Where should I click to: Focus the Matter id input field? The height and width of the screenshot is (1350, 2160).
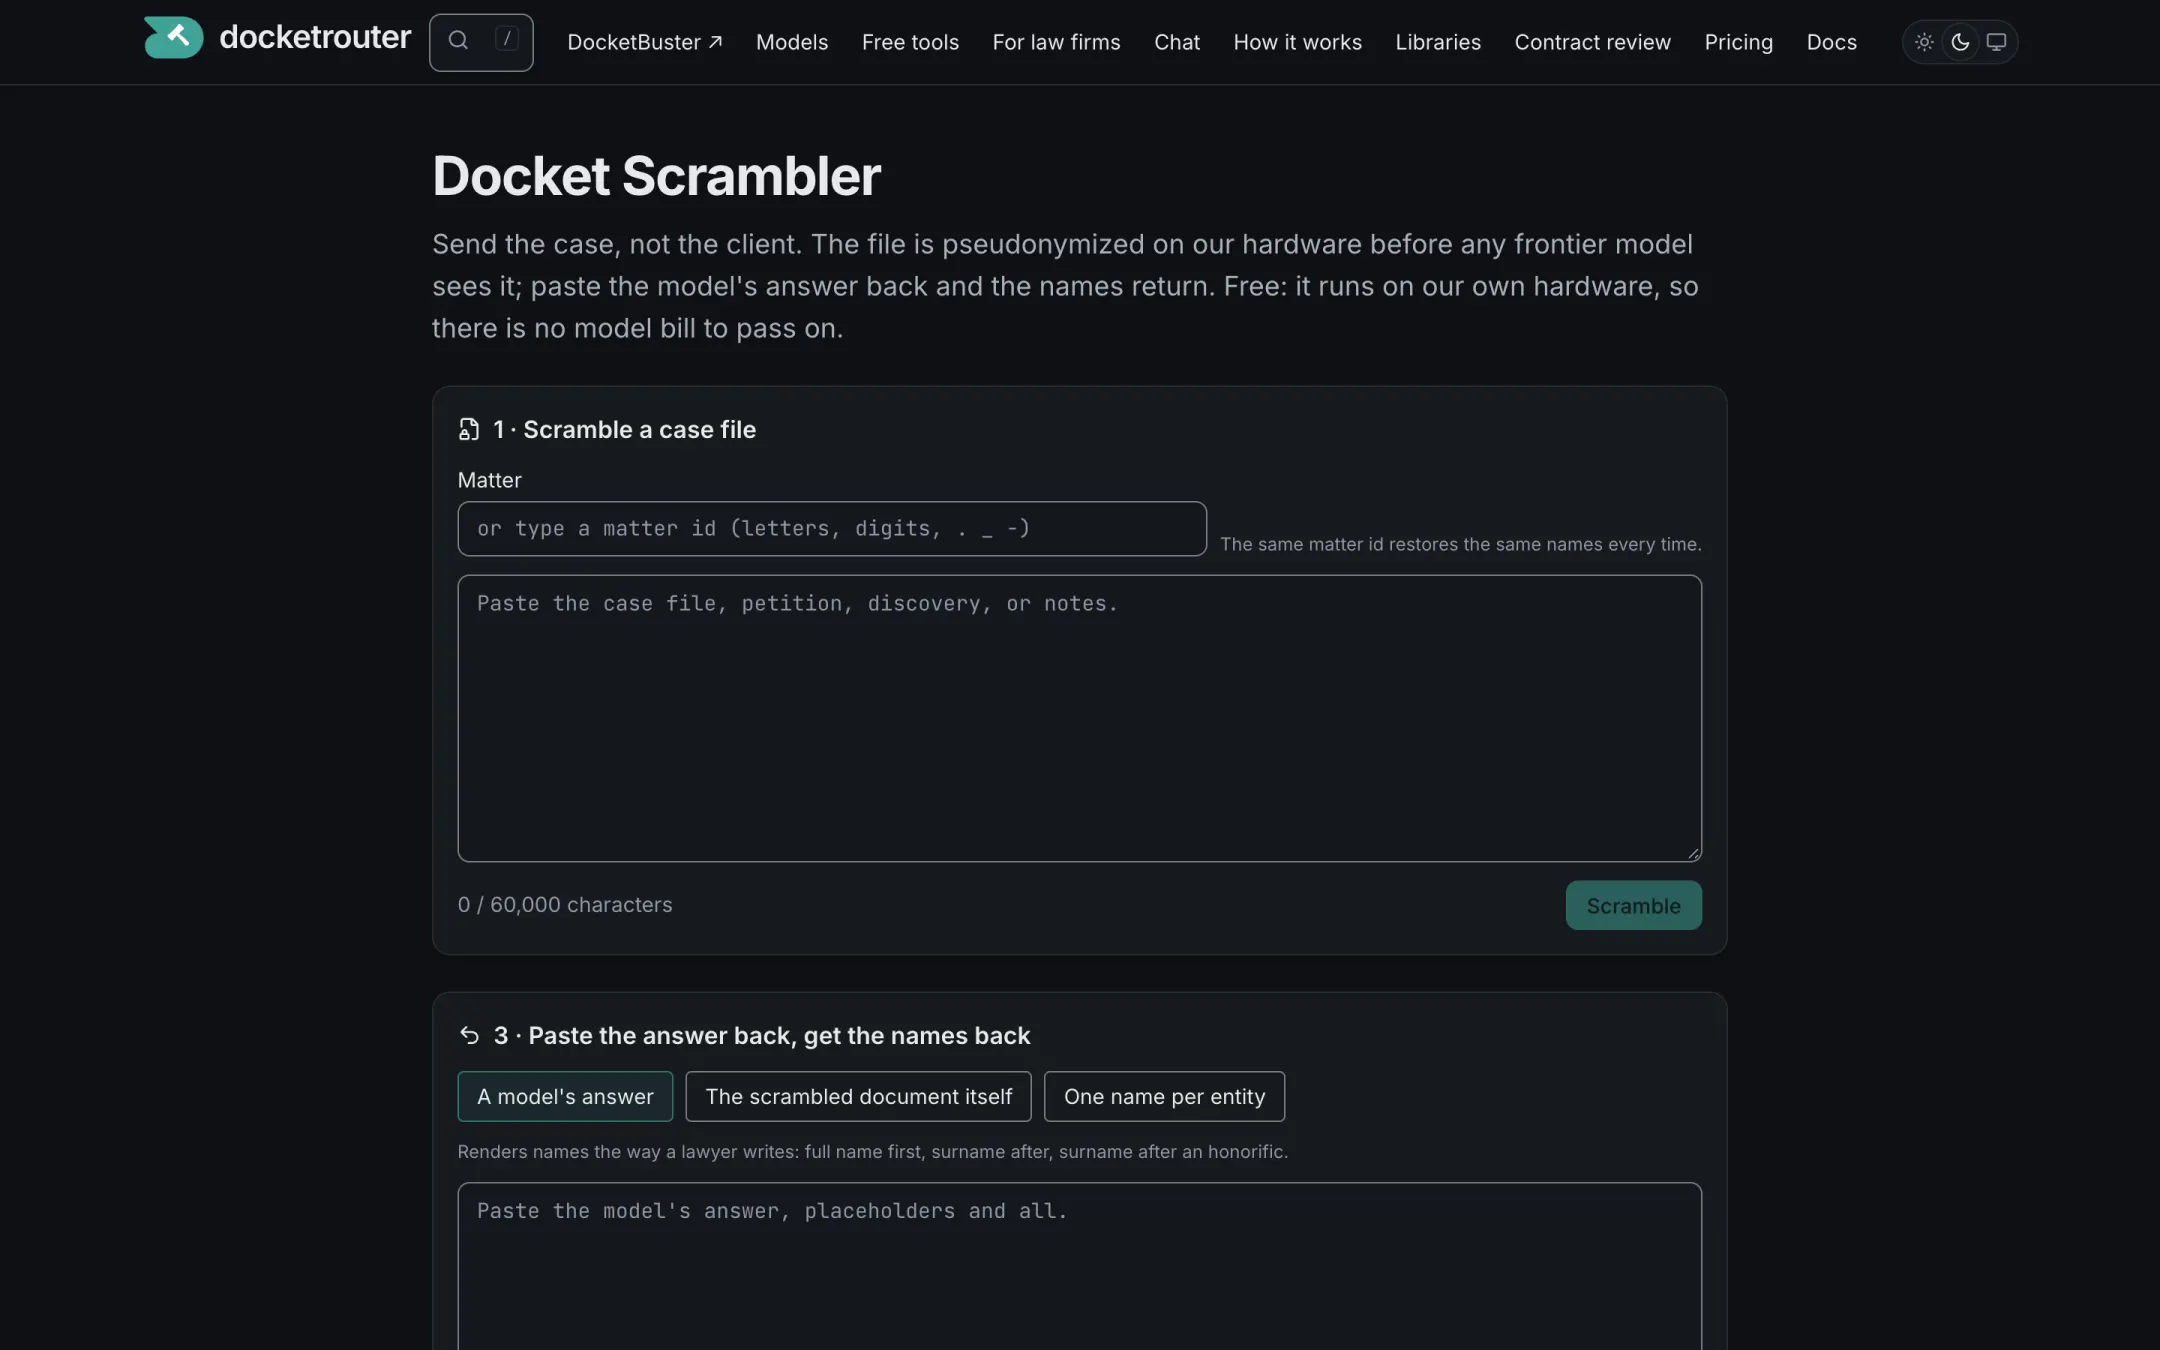[832, 529]
